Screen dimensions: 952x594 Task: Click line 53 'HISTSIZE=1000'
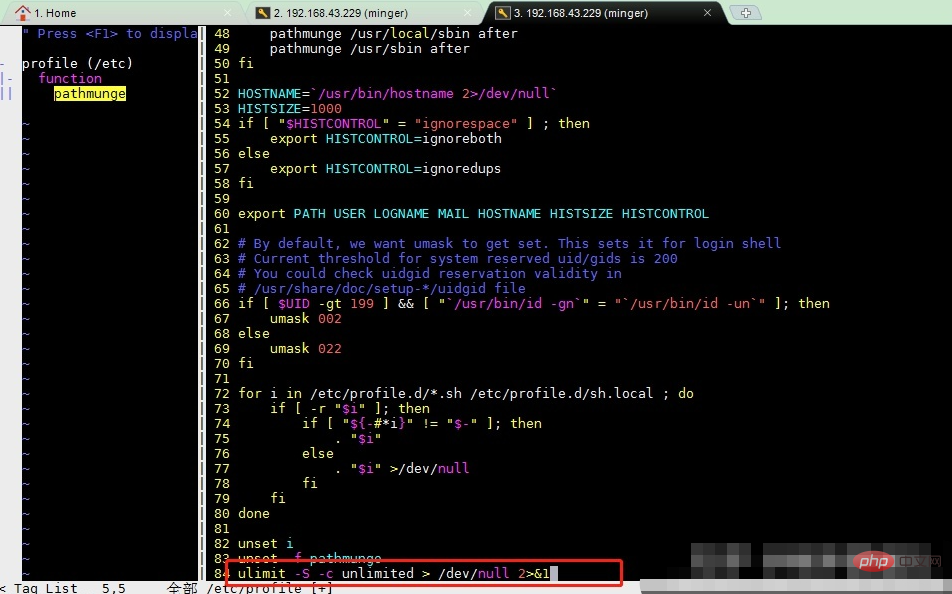tap(290, 109)
